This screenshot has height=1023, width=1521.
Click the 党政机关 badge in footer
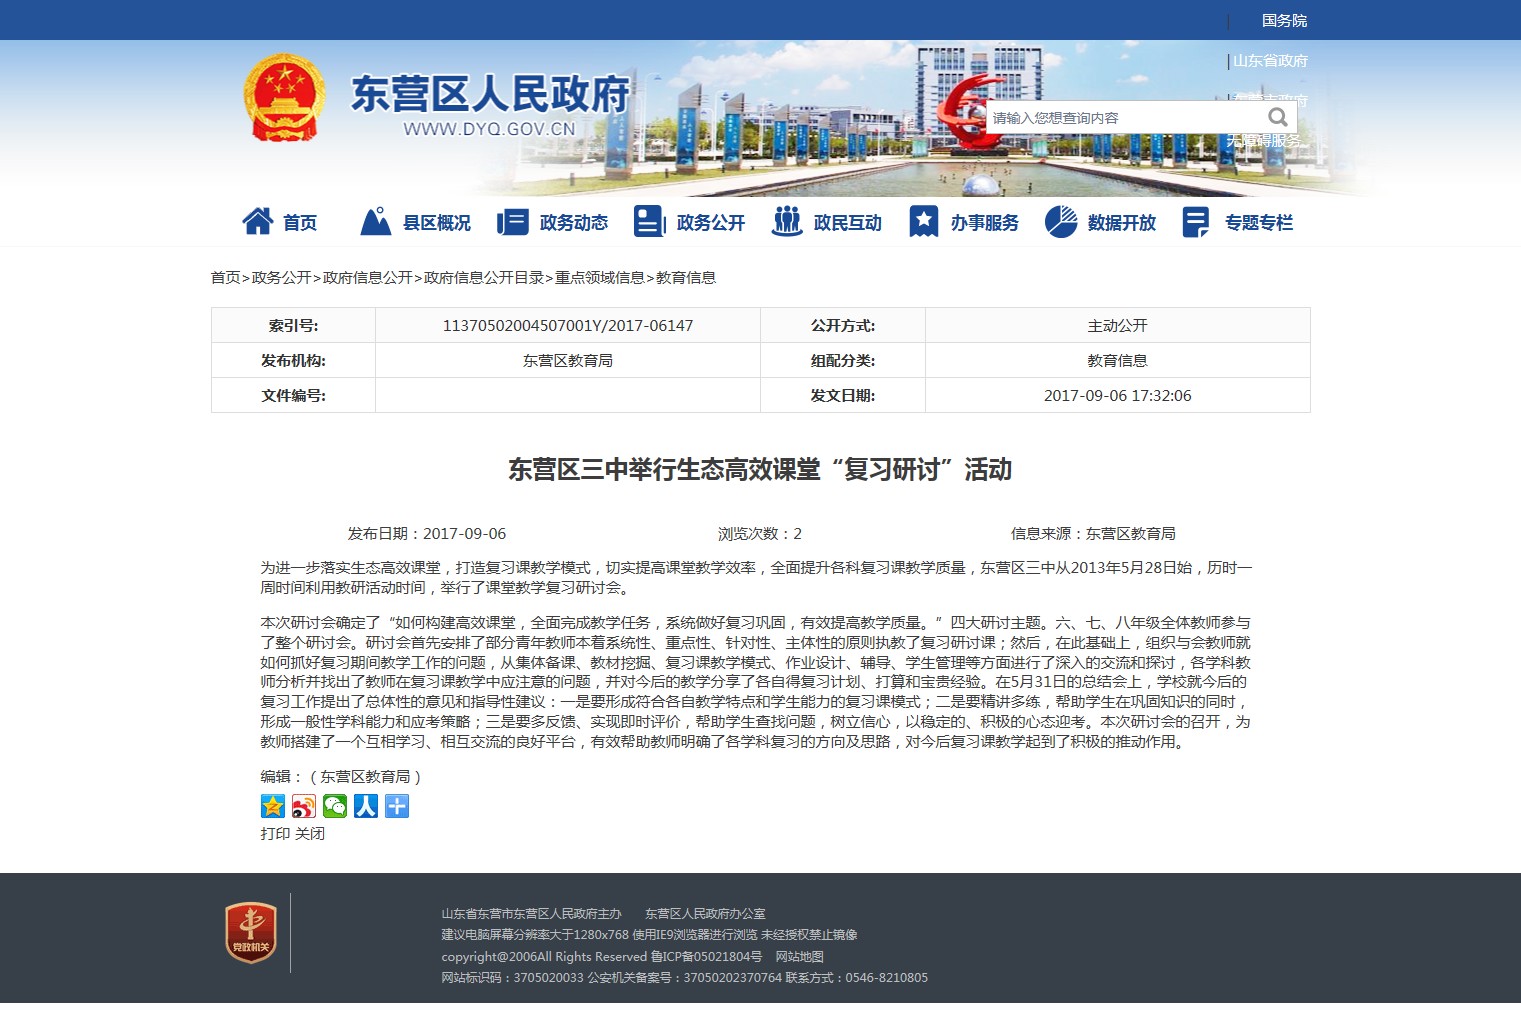point(251,933)
